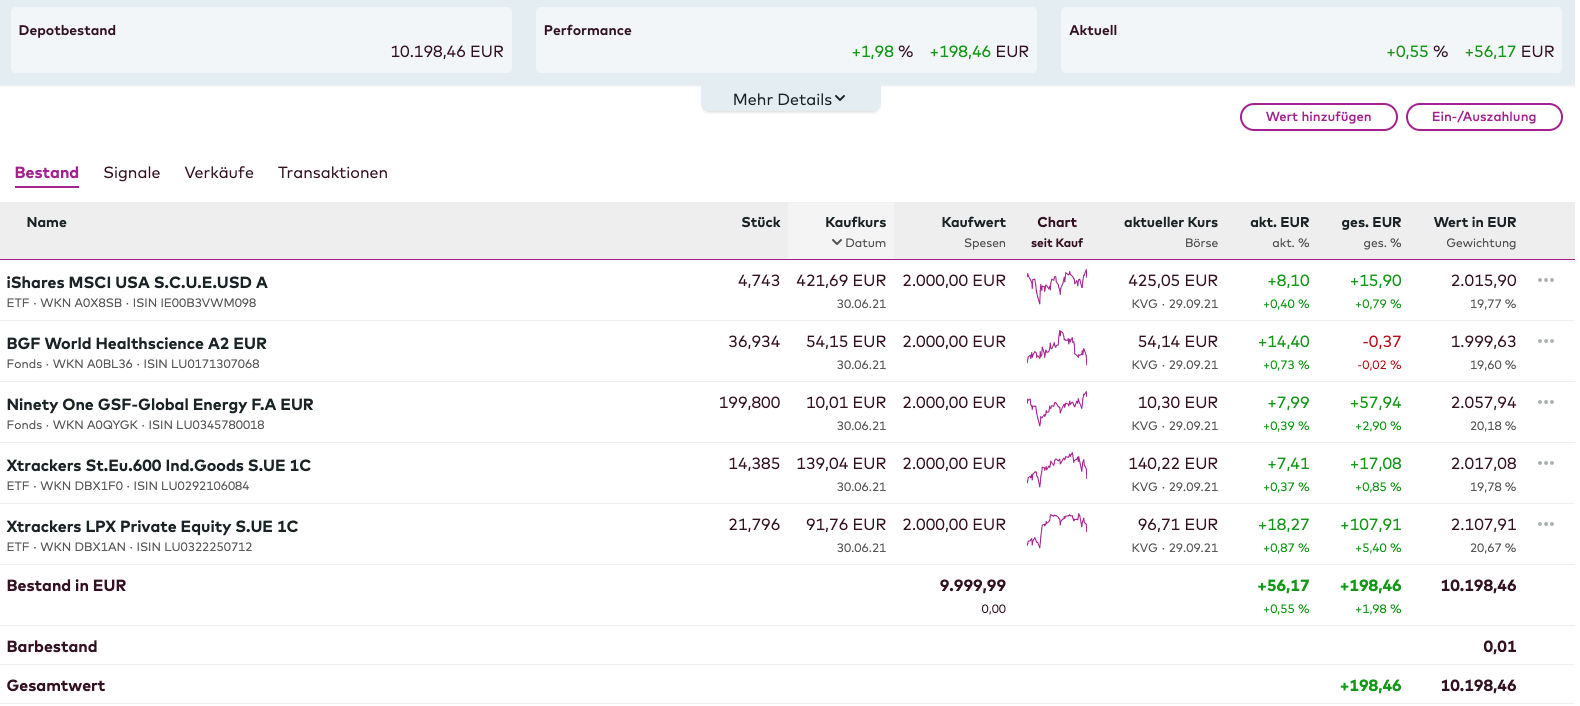
Task: Open the Transaktionen tab
Action: 332,173
